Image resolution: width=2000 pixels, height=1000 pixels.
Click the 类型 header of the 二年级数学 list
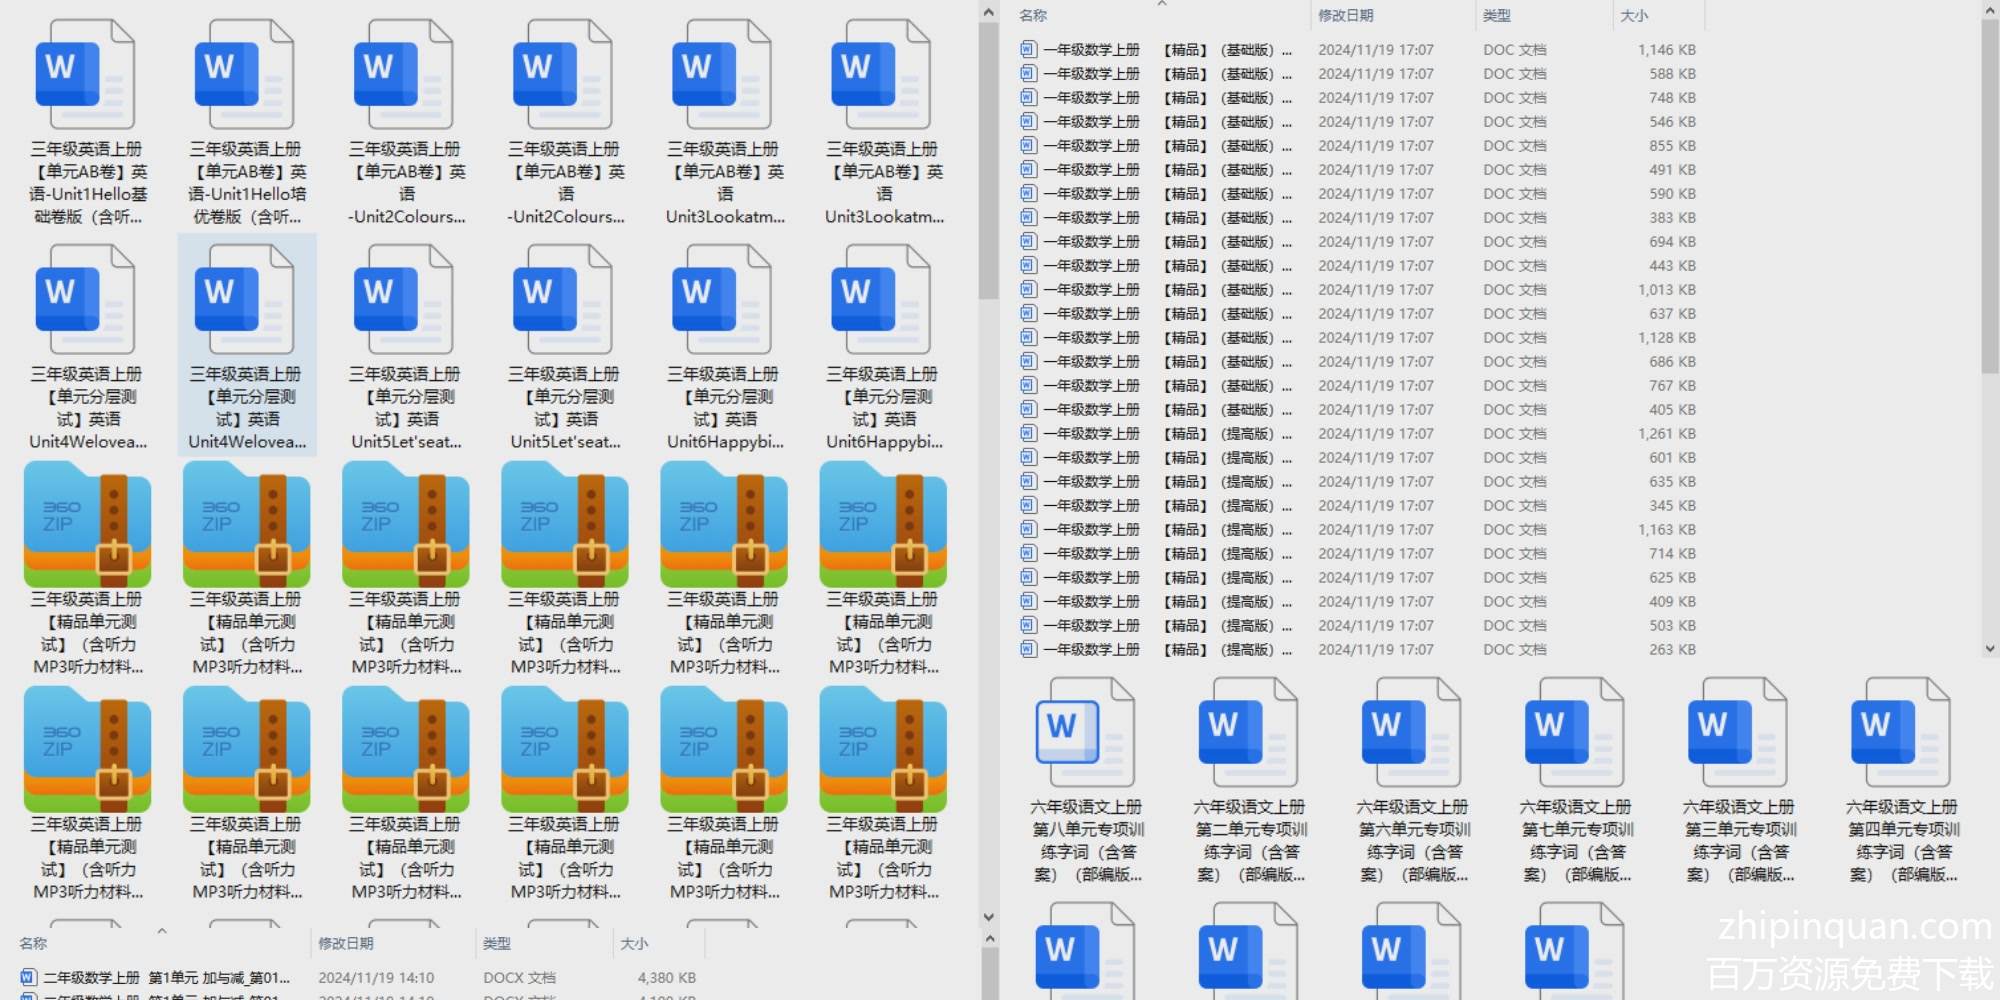click(496, 943)
